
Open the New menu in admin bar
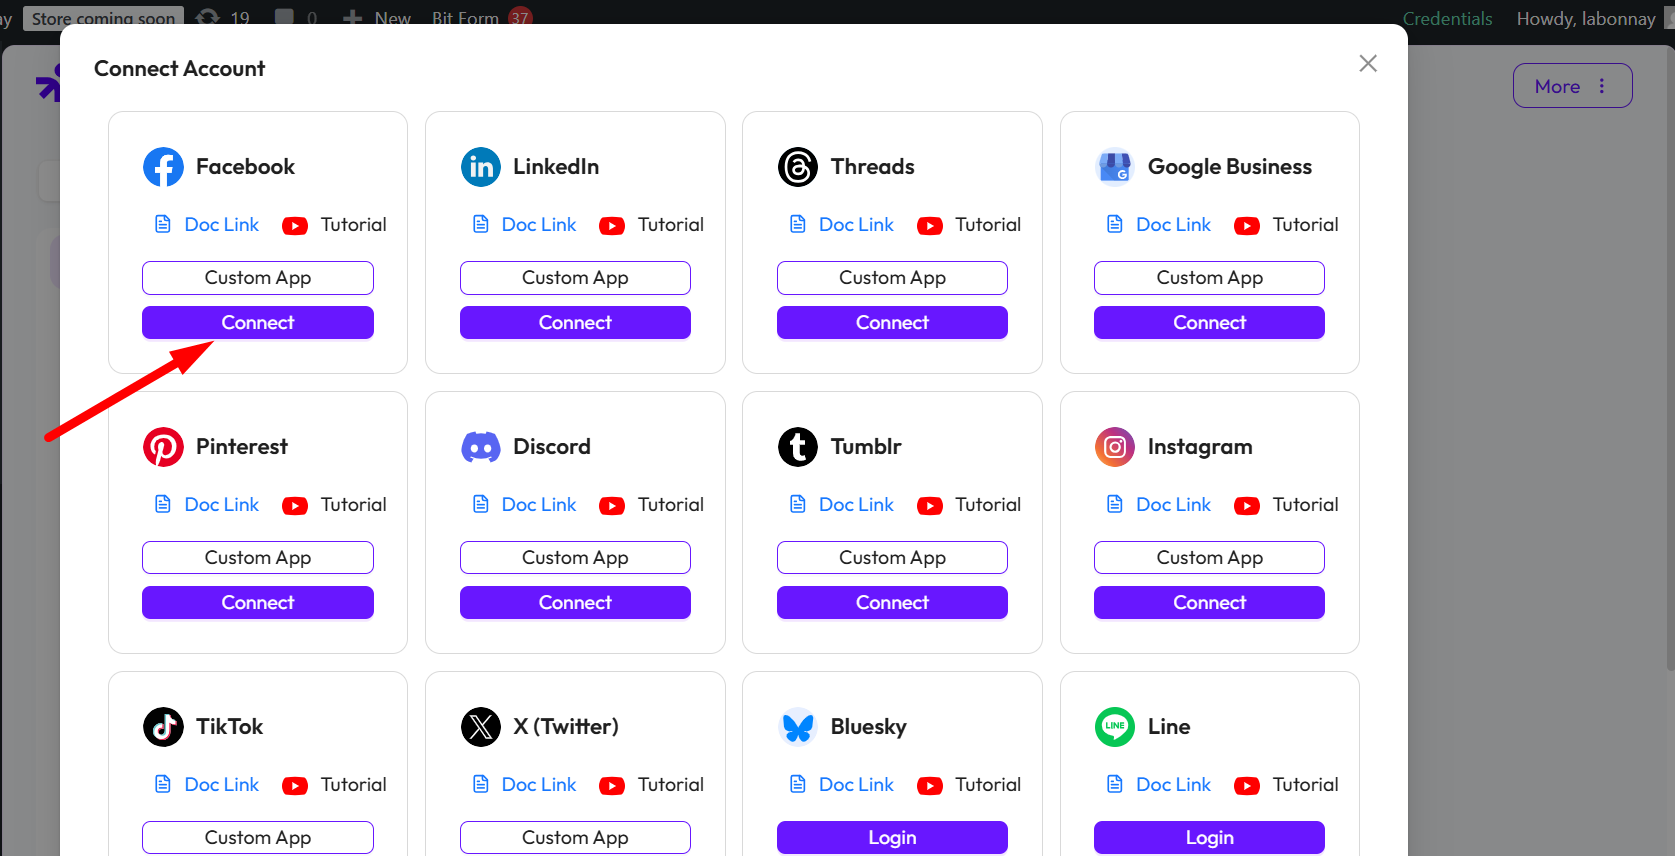(377, 18)
